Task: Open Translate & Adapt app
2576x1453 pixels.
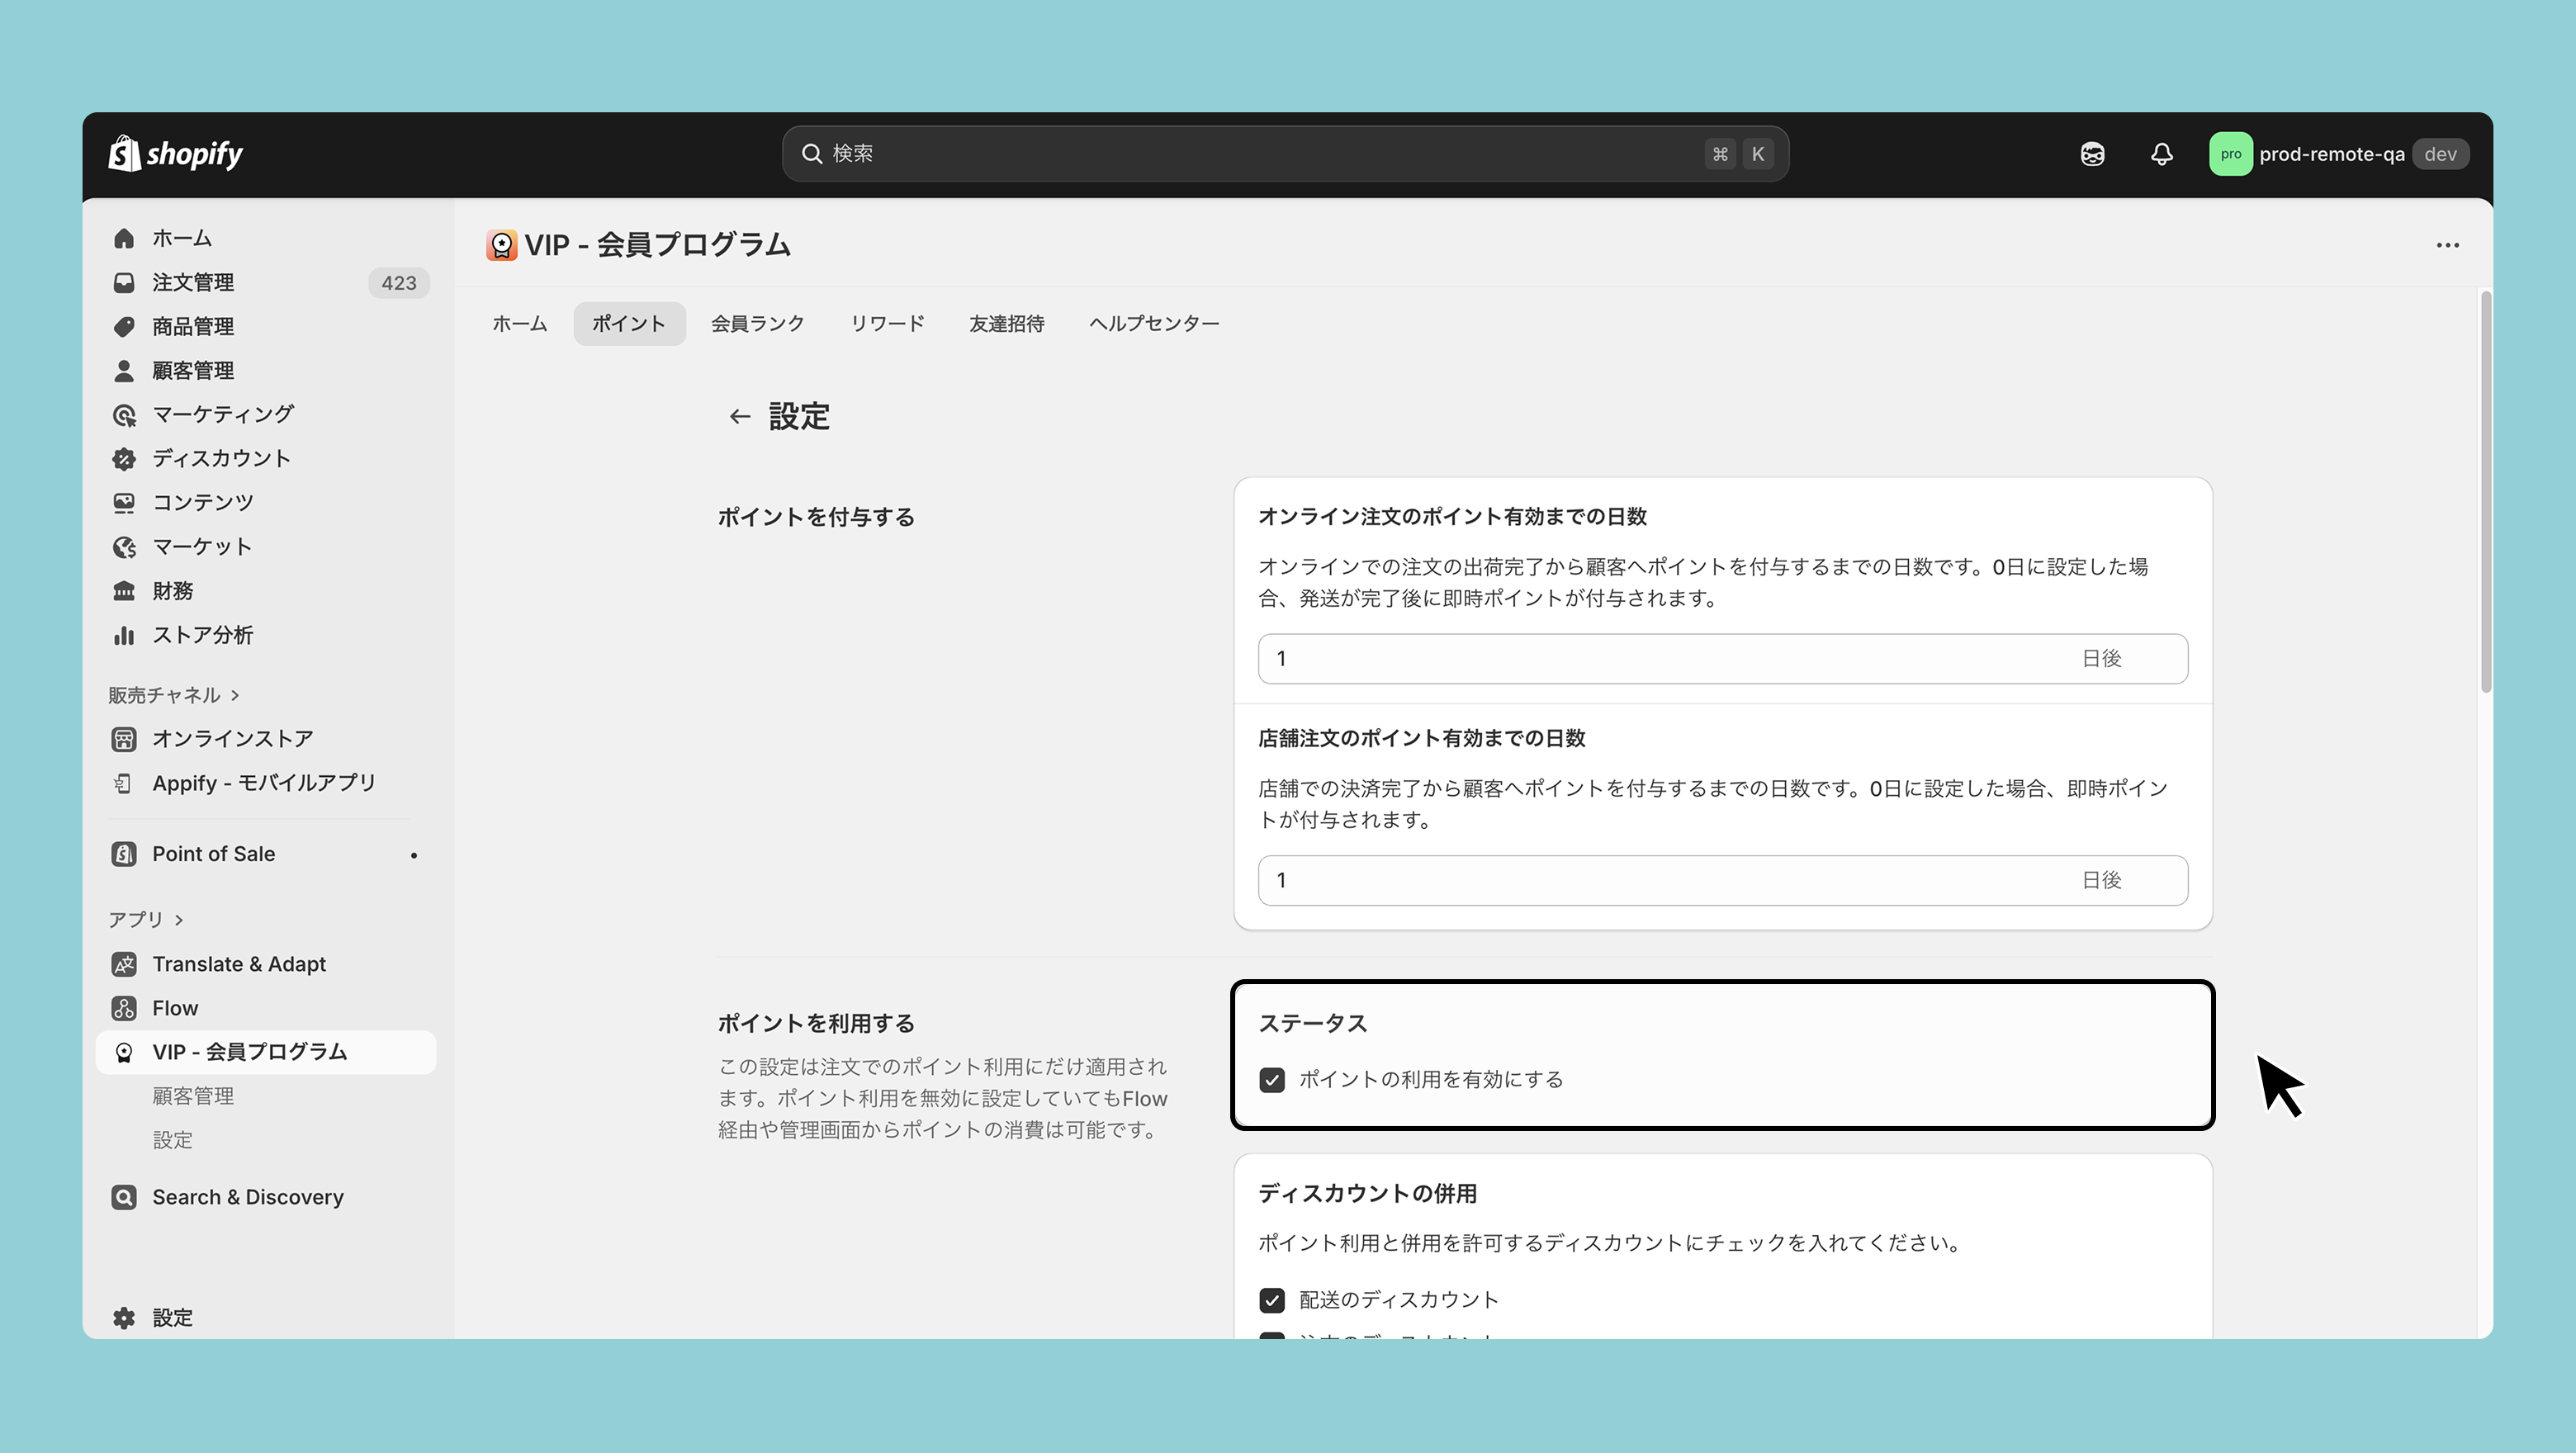Action: click(239, 964)
